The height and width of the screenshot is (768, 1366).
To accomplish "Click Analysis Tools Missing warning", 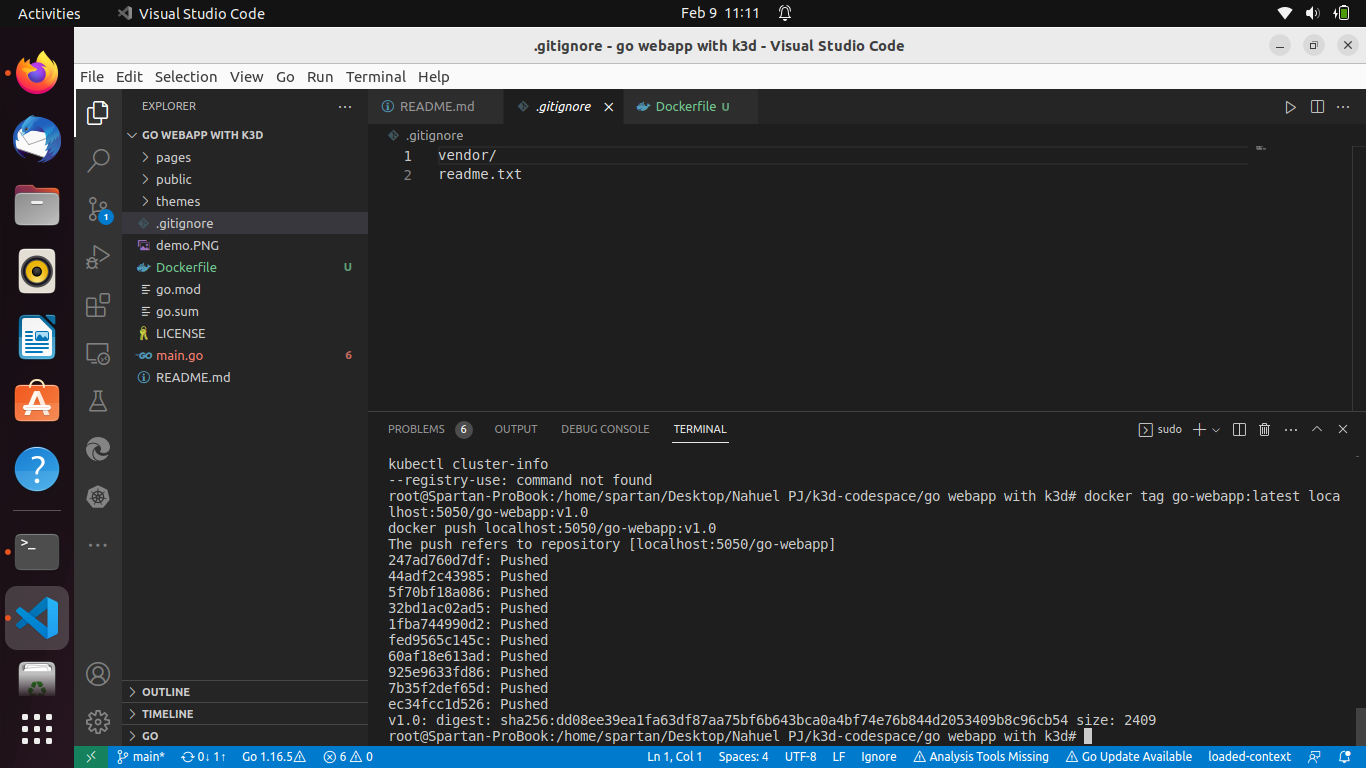I will [x=981, y=757].
